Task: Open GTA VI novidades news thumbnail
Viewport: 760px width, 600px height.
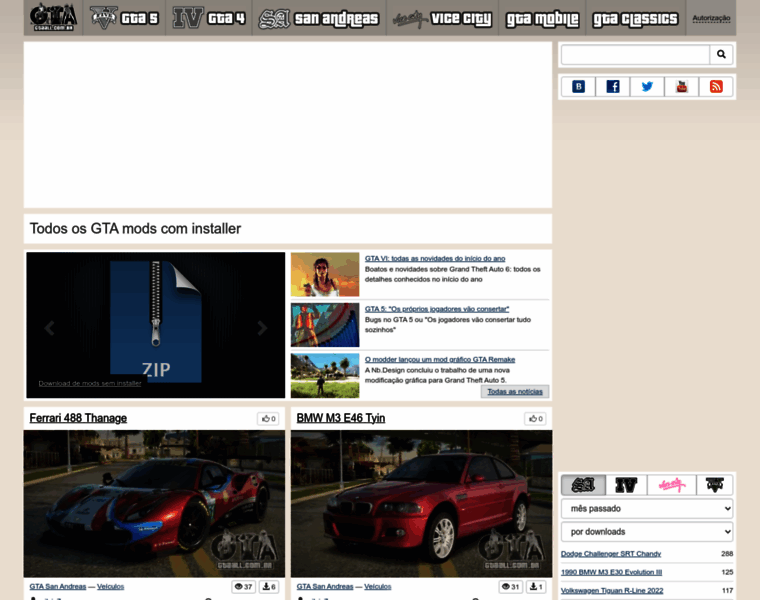Action: (325, 274)
